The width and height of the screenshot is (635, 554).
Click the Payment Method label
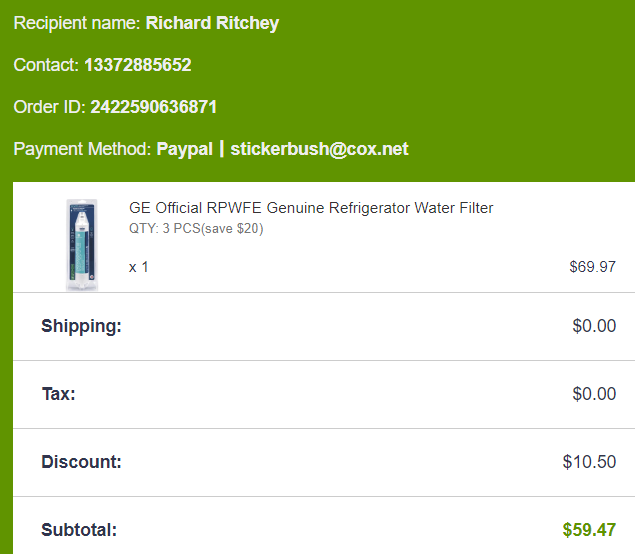pos(82,149)
